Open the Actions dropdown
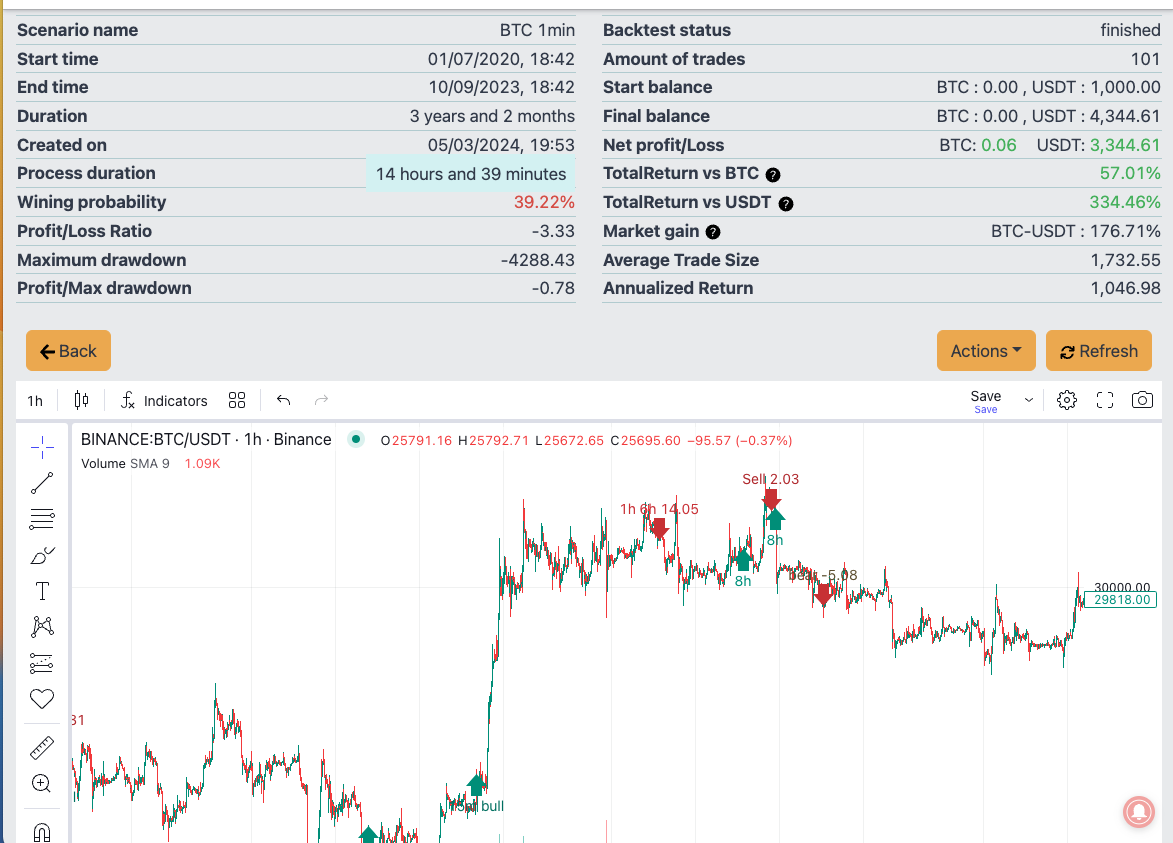1173x843 pixels. 985,350
